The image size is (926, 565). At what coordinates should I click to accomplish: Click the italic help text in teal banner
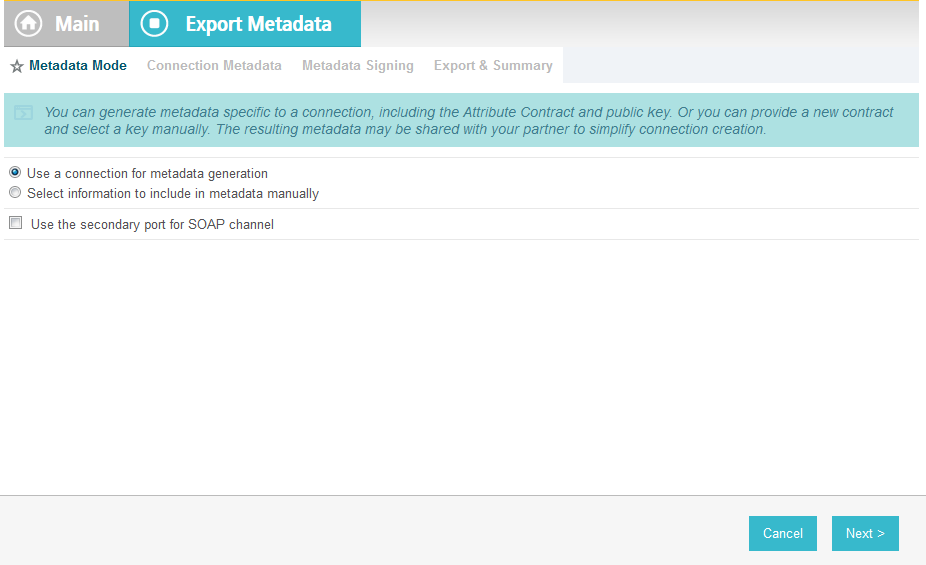(469, 120)
